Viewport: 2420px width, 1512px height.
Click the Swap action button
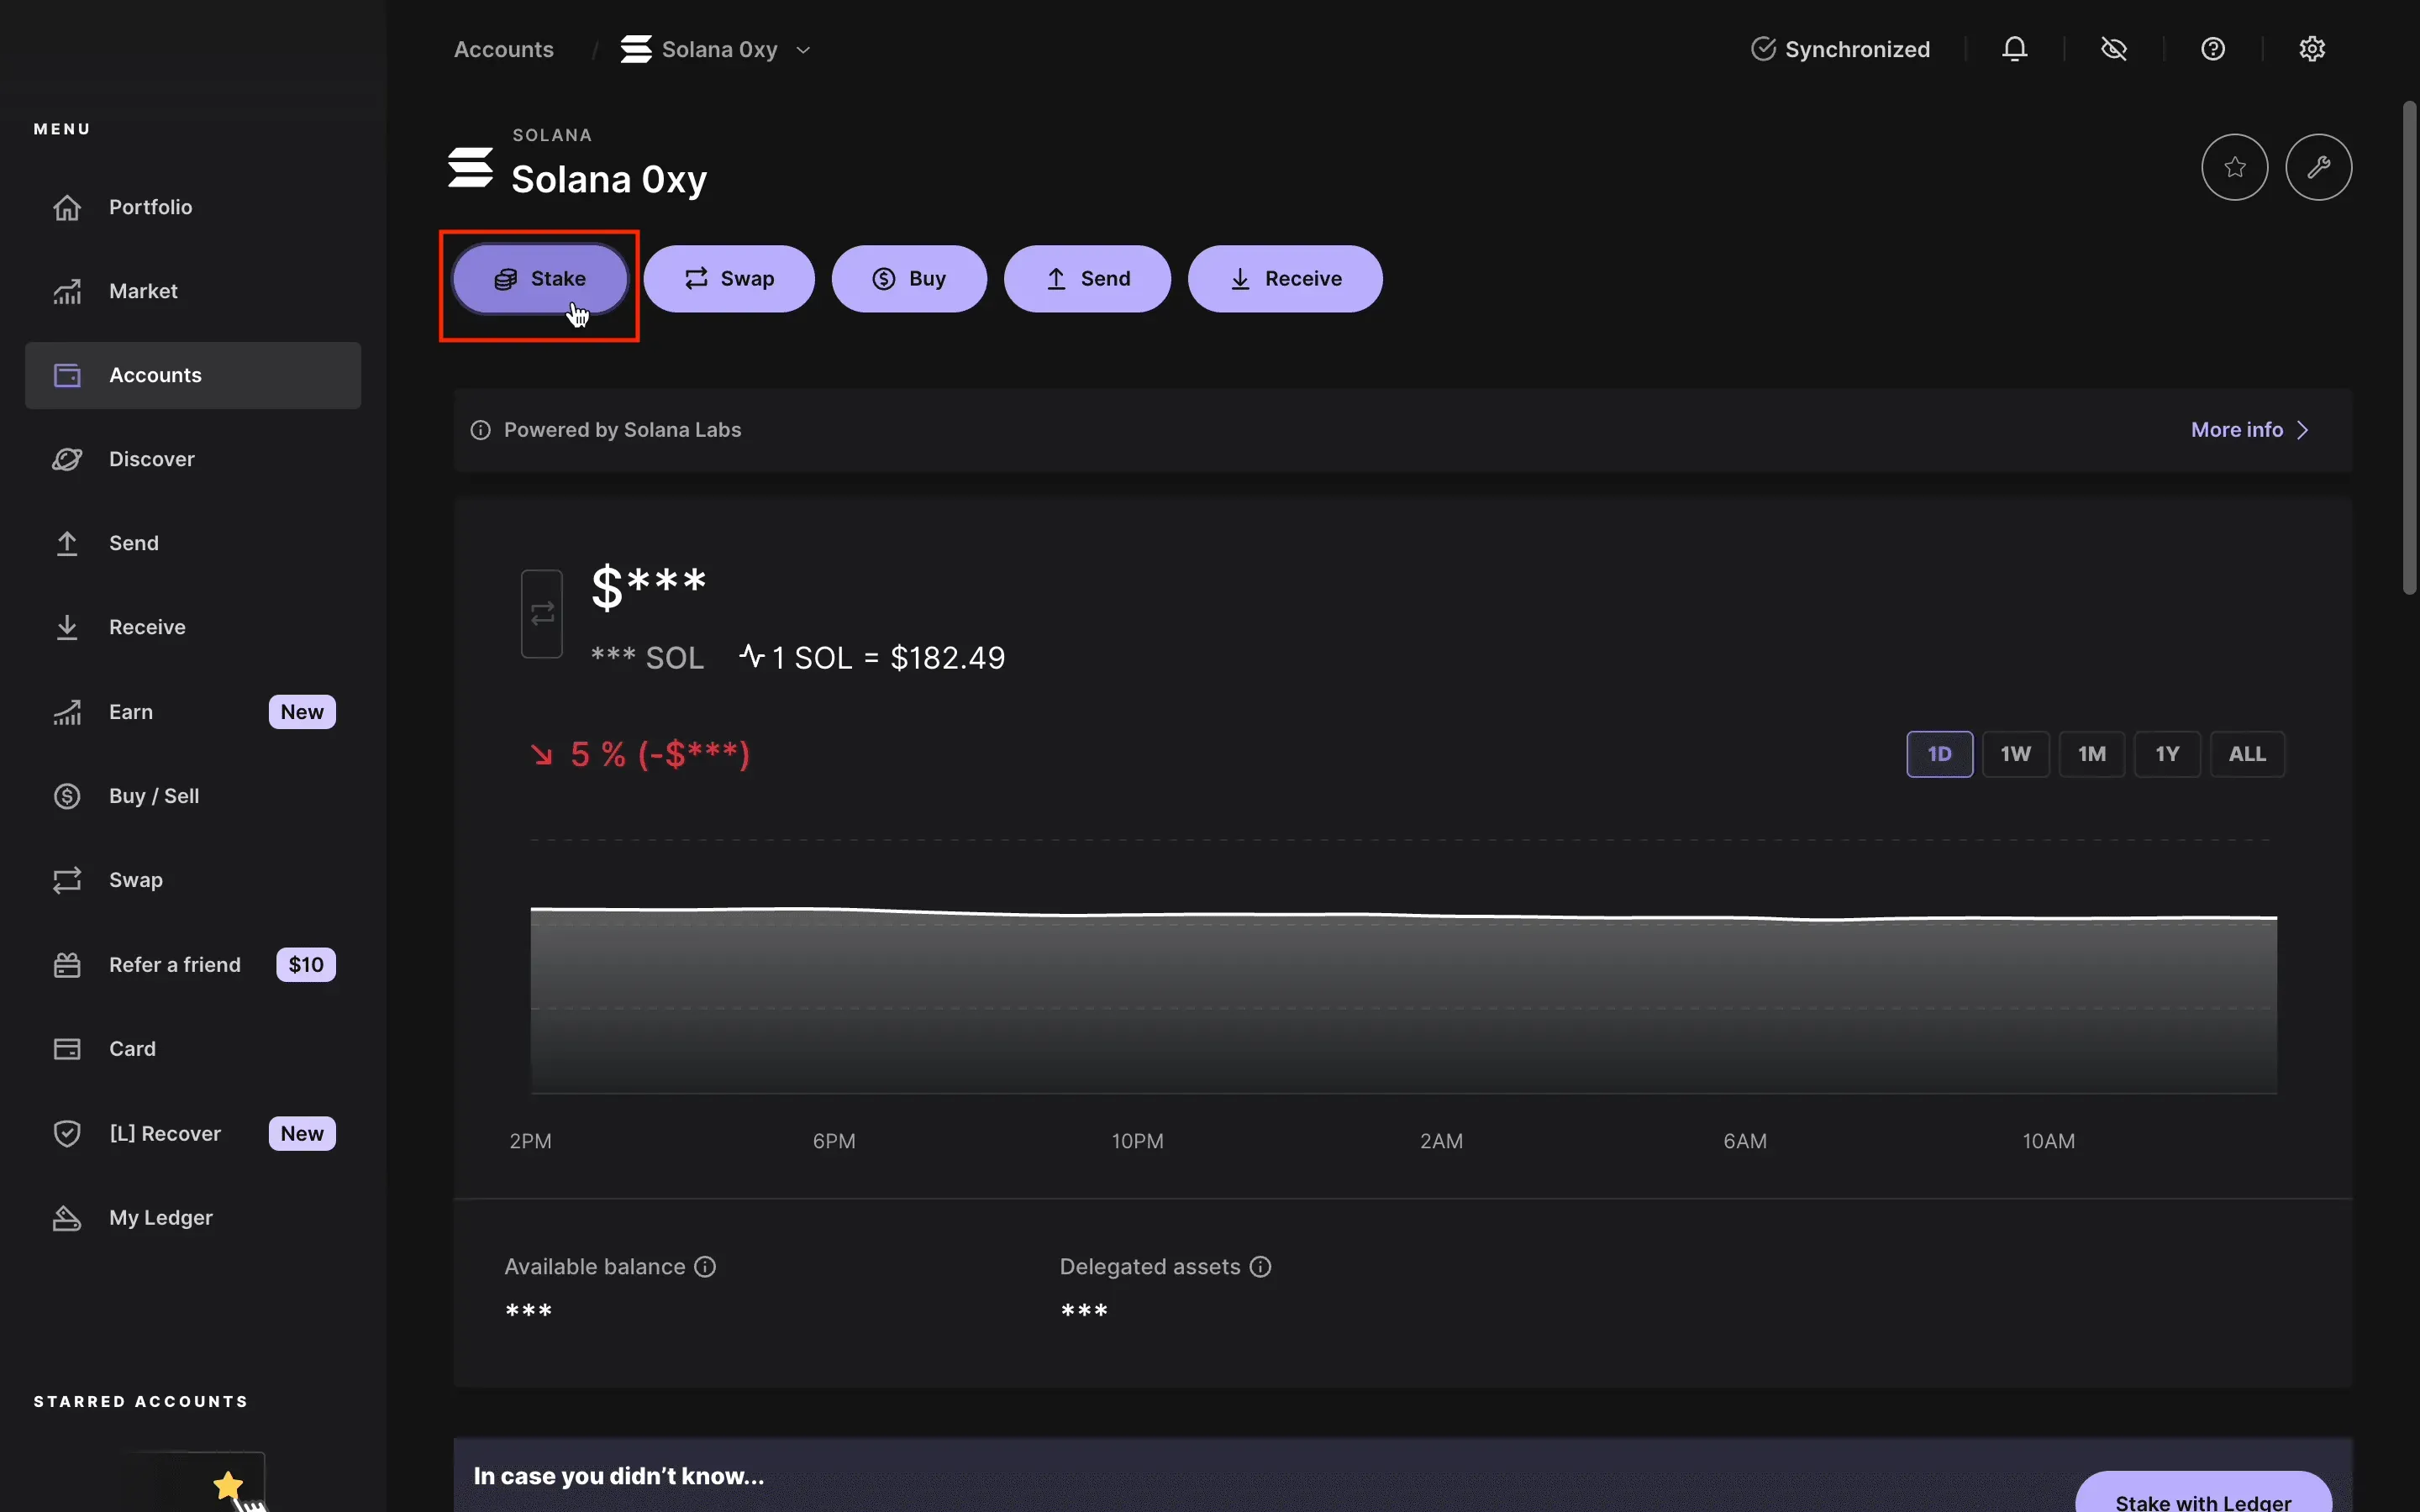coord(729,279)
